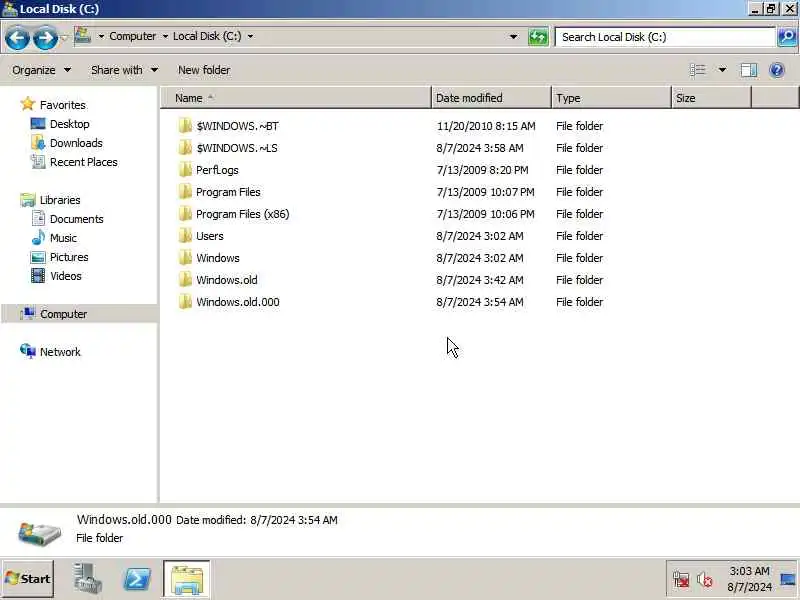This screenshot has width=800, height=600.
Task: Sort by the Type column header
Action: tap(611, 98)
